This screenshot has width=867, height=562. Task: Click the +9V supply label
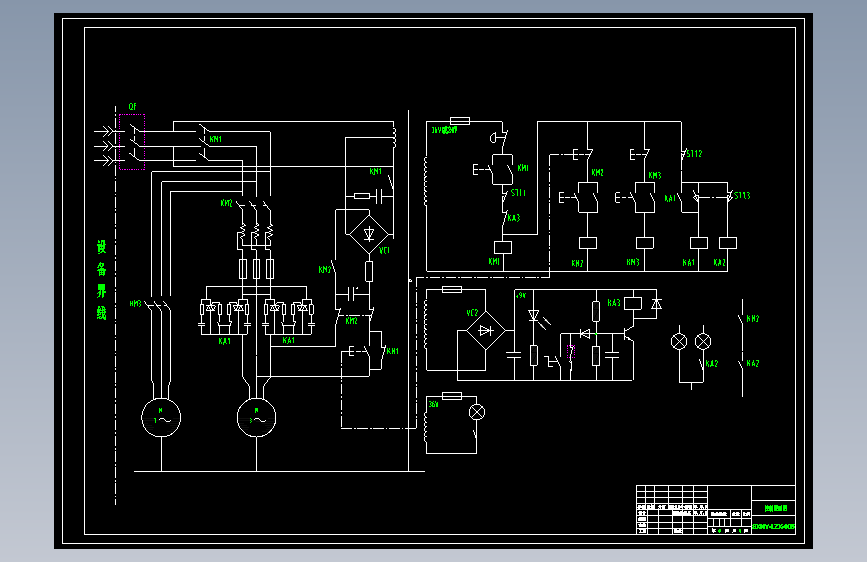click(521, 296)
